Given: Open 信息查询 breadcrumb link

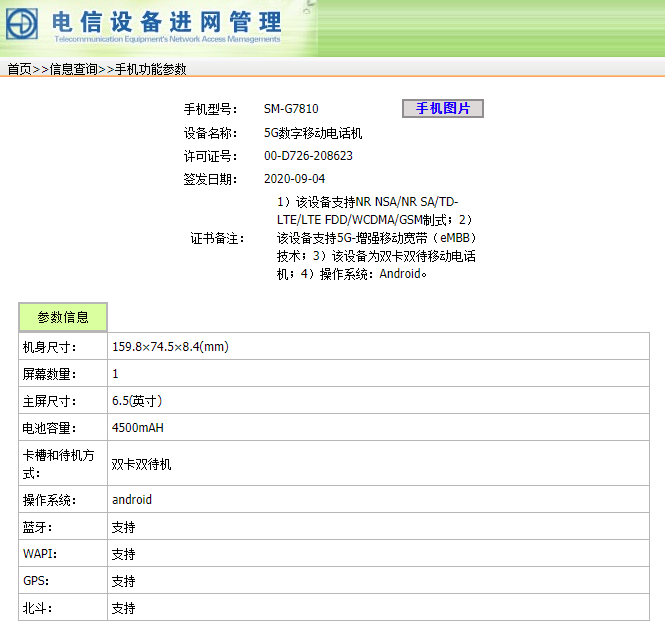Looking at the screenshot, I should (73, 69).
